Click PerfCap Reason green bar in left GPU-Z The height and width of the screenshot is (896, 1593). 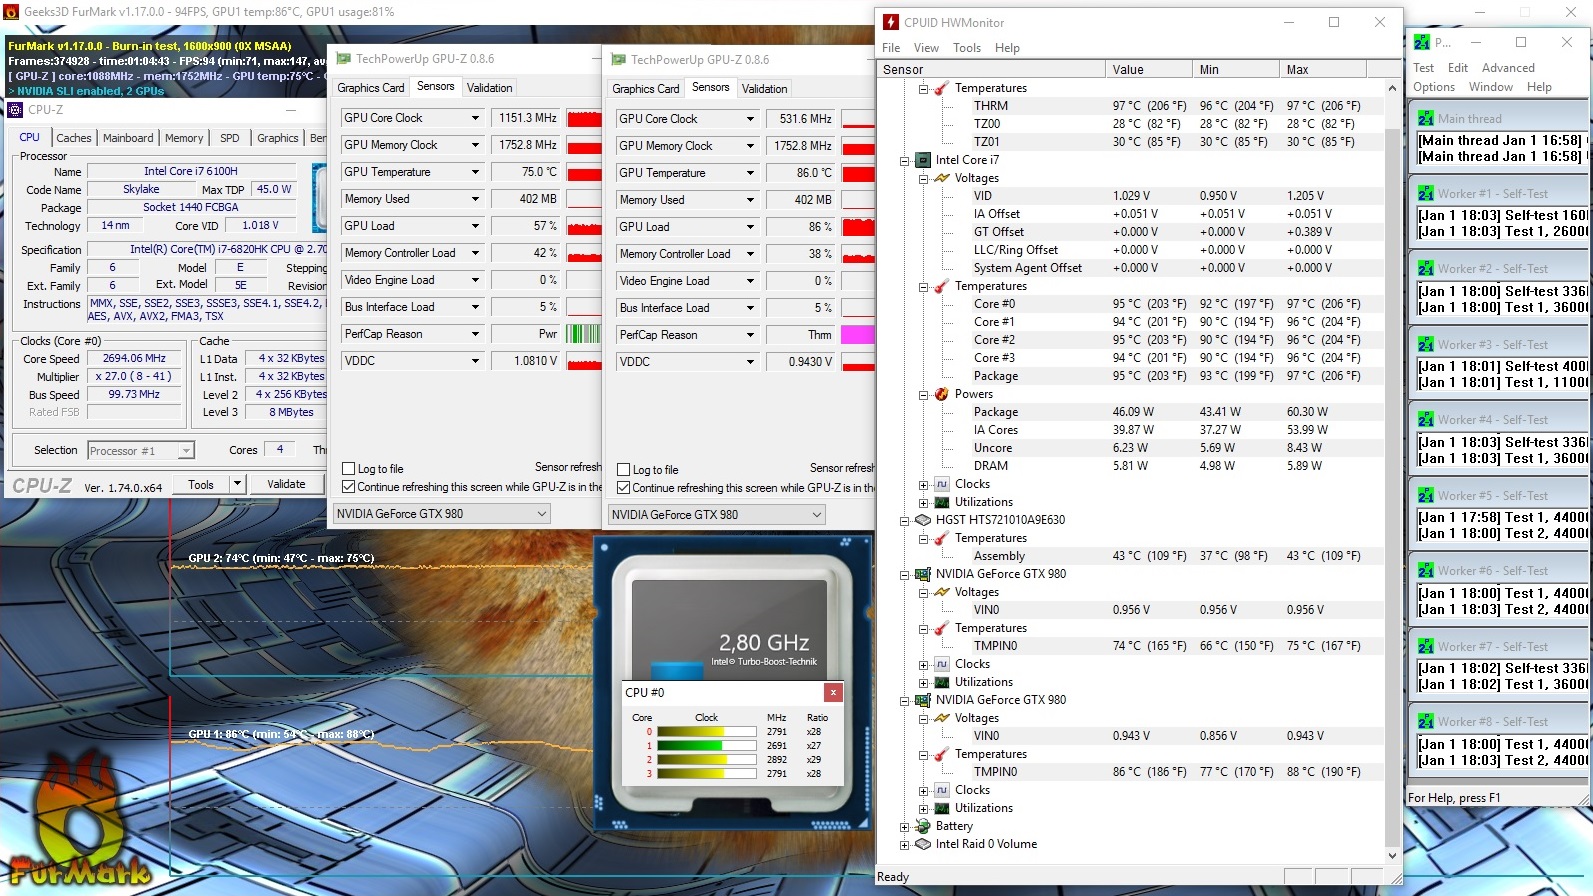pyautogui.click(x=583, y=334)
